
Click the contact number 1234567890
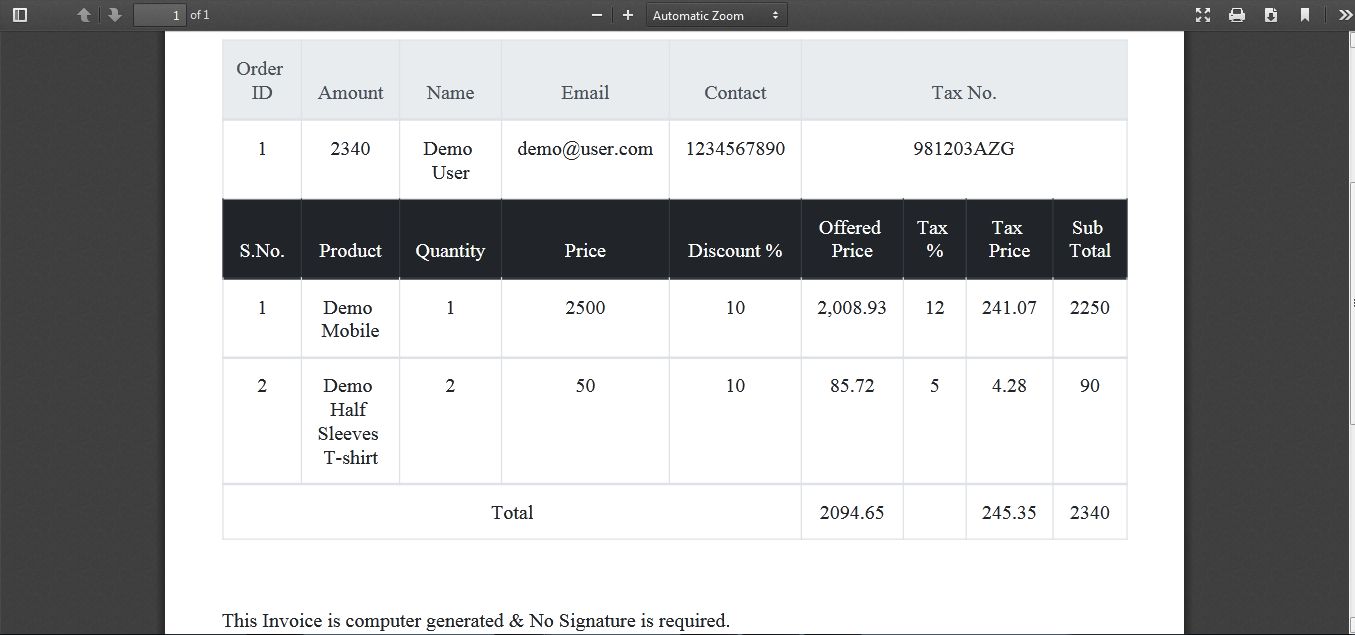click(735, 149)
